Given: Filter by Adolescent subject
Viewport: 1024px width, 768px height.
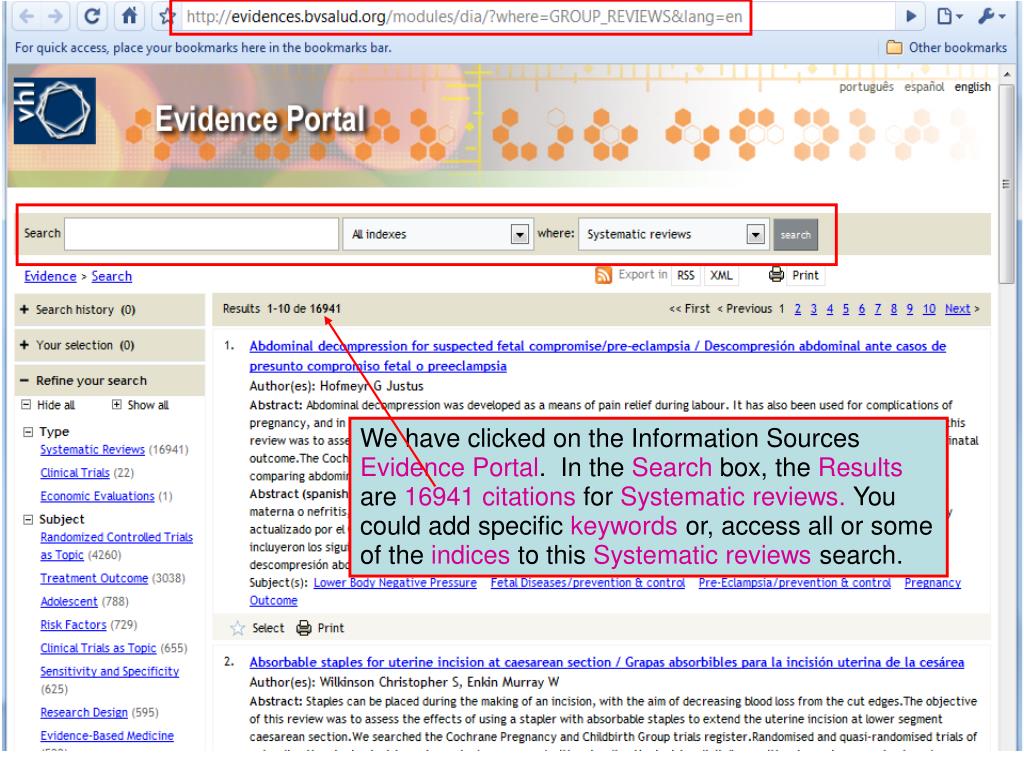Looking at the screenshot, I should [x=69, y=601].
